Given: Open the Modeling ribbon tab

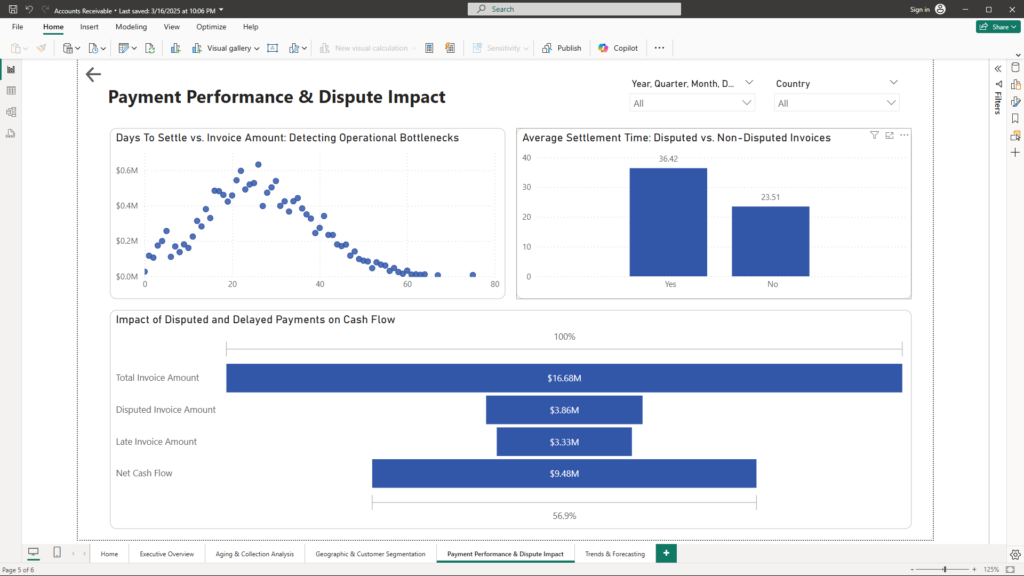Looking at the screenshot, I should pyautogui.click(x=131, y=27).
